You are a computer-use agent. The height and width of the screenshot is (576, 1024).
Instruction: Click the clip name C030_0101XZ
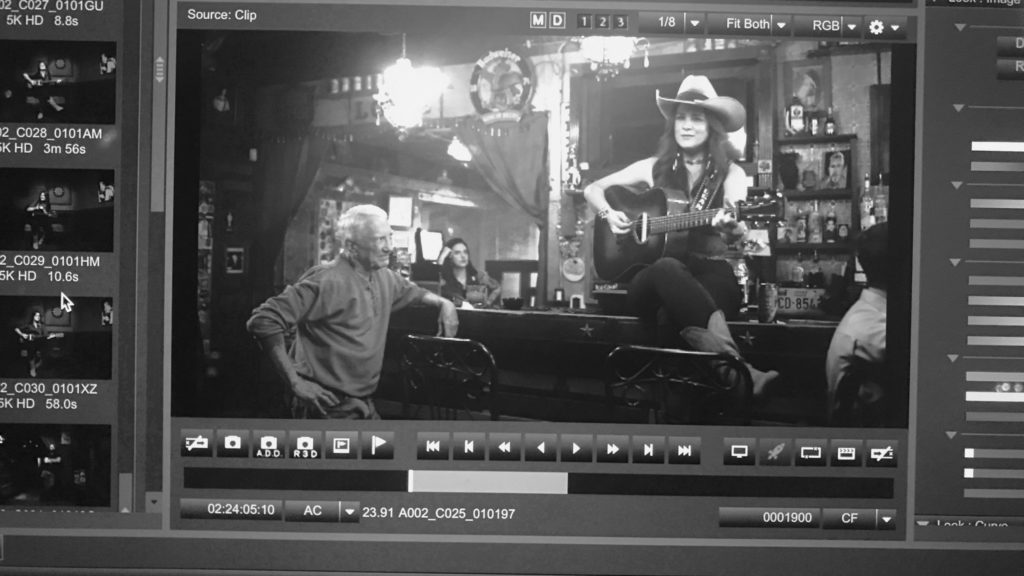point(49,389)
